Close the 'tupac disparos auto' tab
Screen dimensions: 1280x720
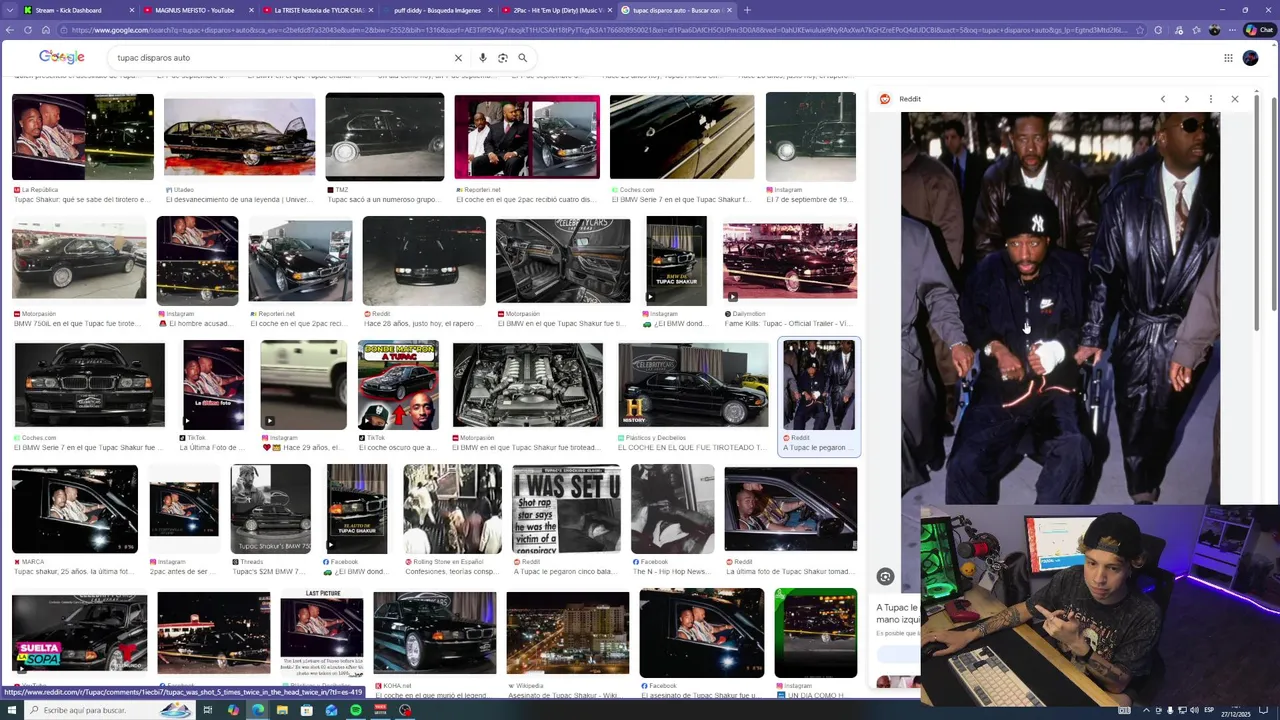729,10
